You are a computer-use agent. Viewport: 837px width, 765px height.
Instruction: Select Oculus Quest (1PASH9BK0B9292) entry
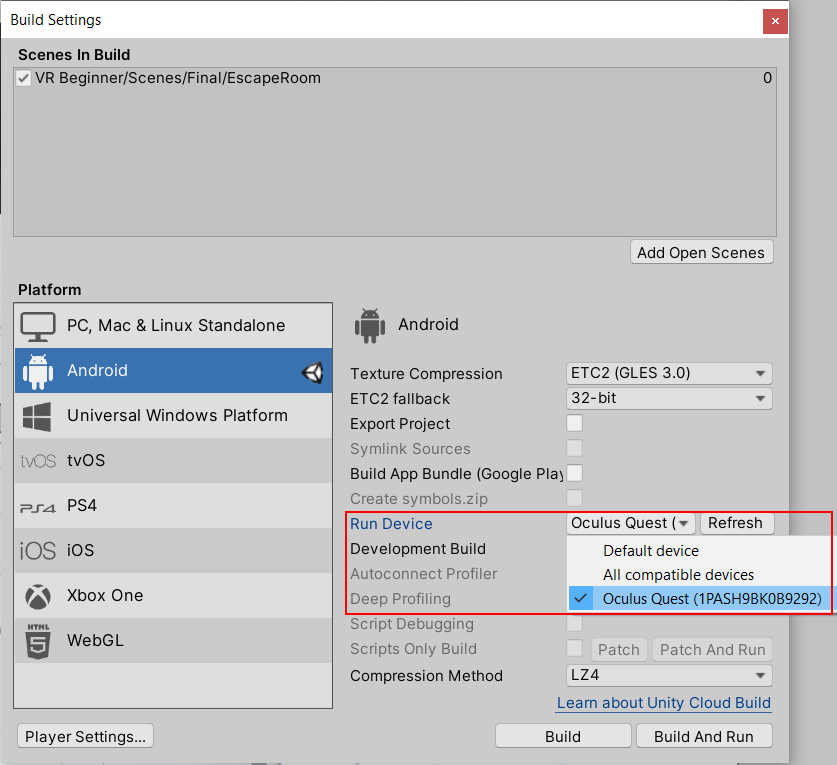(699, 599)
